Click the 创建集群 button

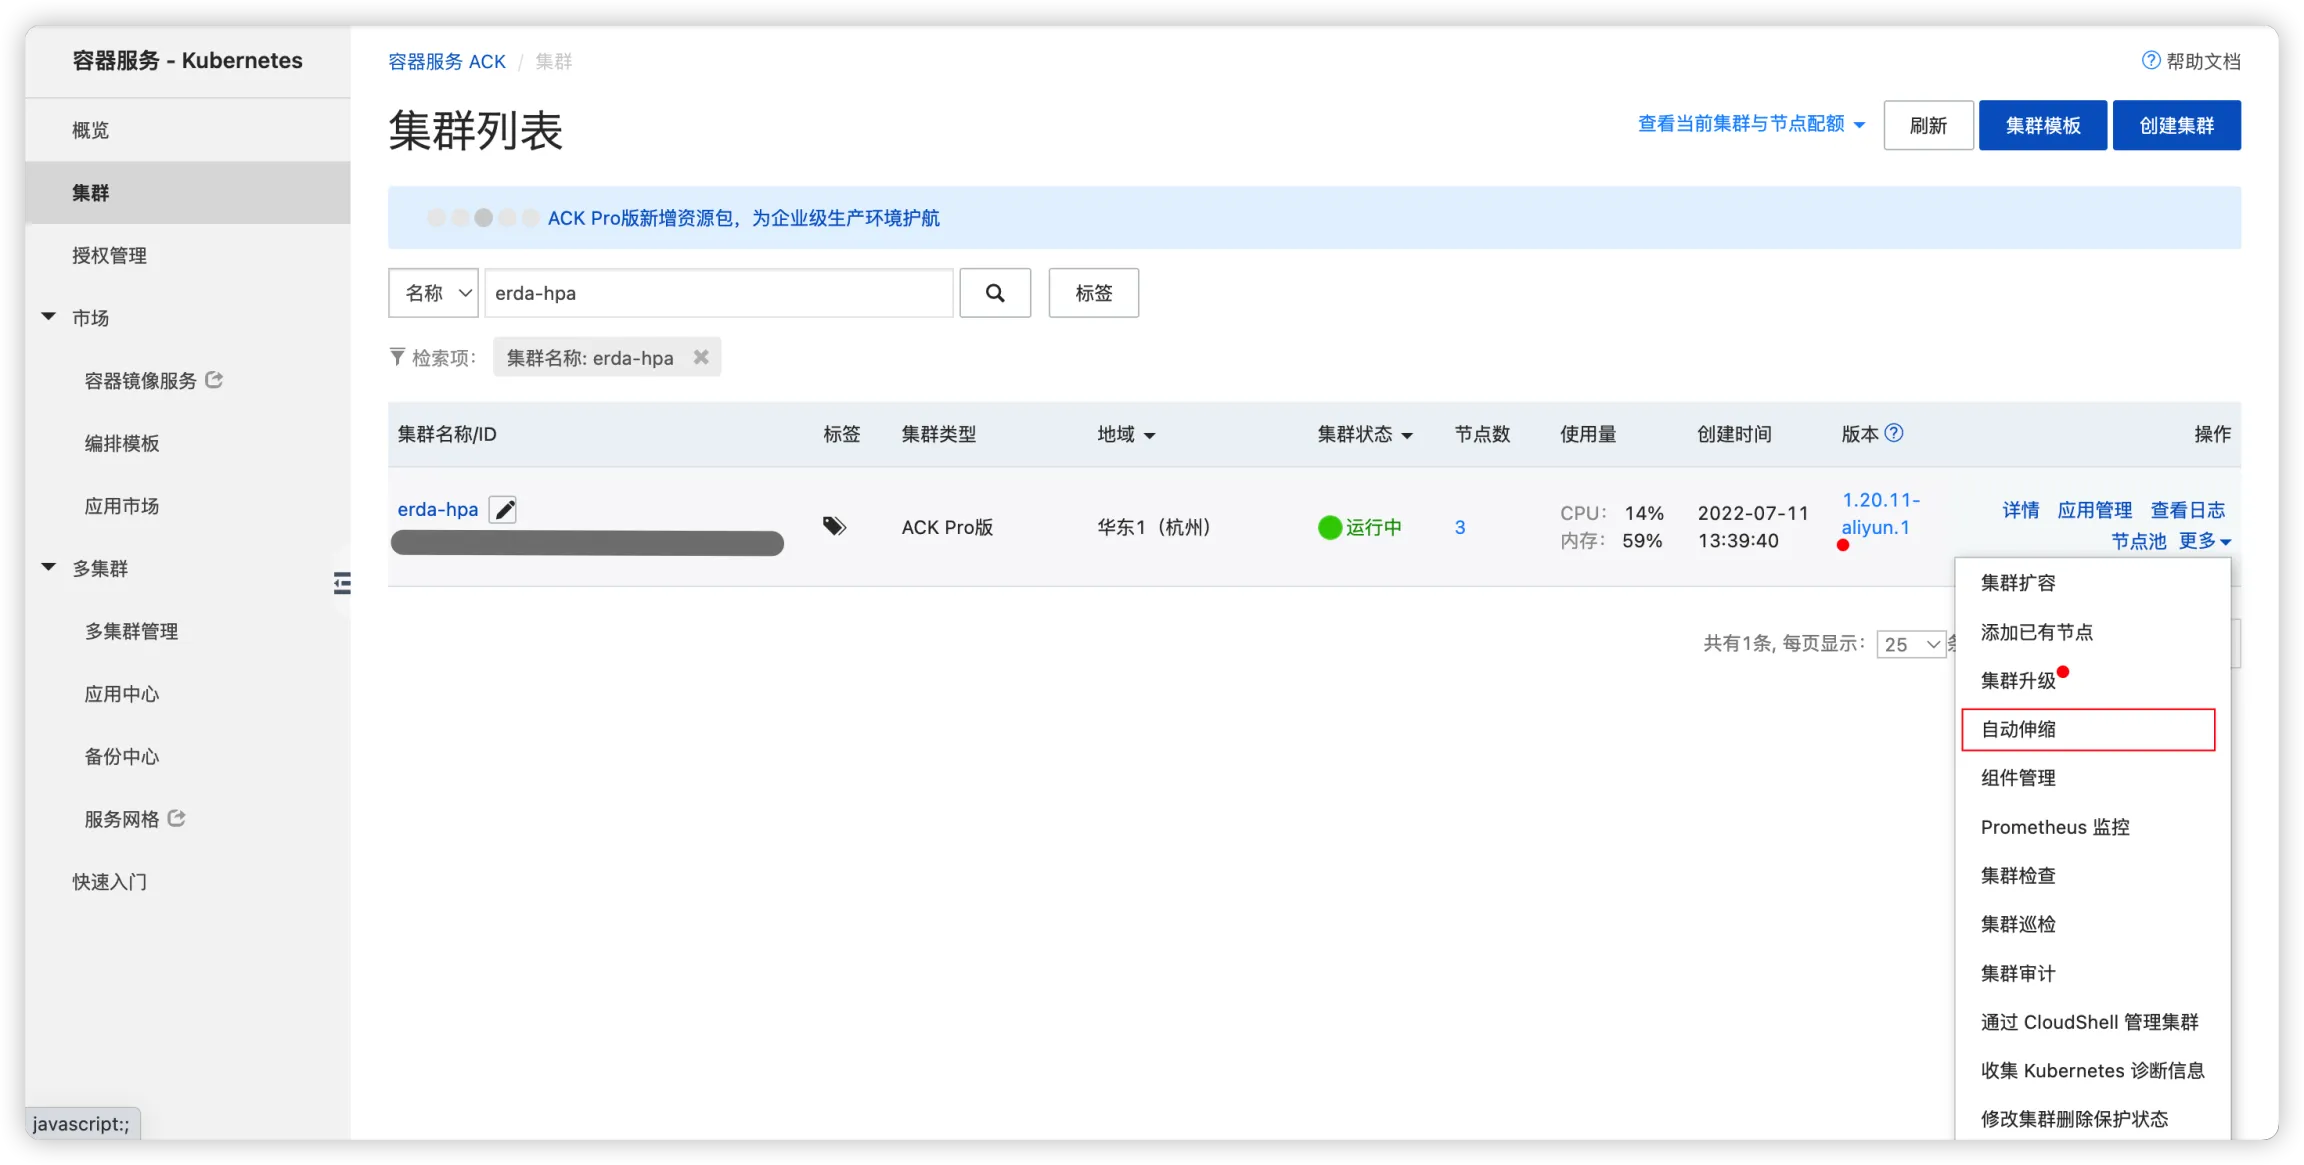pos(2176,125)
